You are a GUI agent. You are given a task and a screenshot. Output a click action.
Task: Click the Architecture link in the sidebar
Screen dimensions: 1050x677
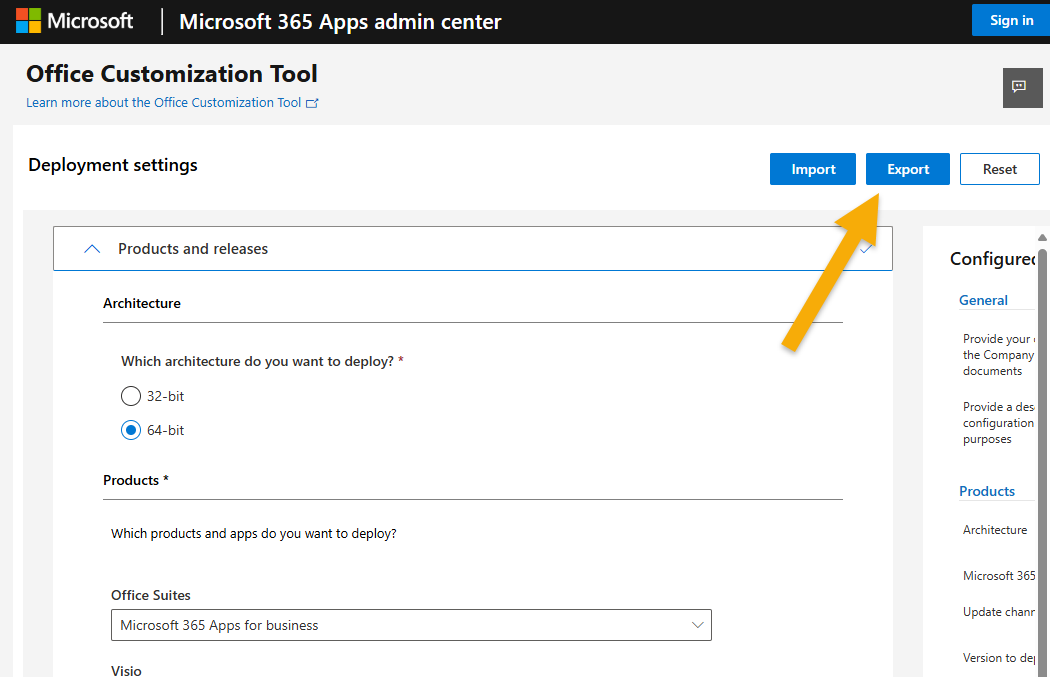click(995, 529)
